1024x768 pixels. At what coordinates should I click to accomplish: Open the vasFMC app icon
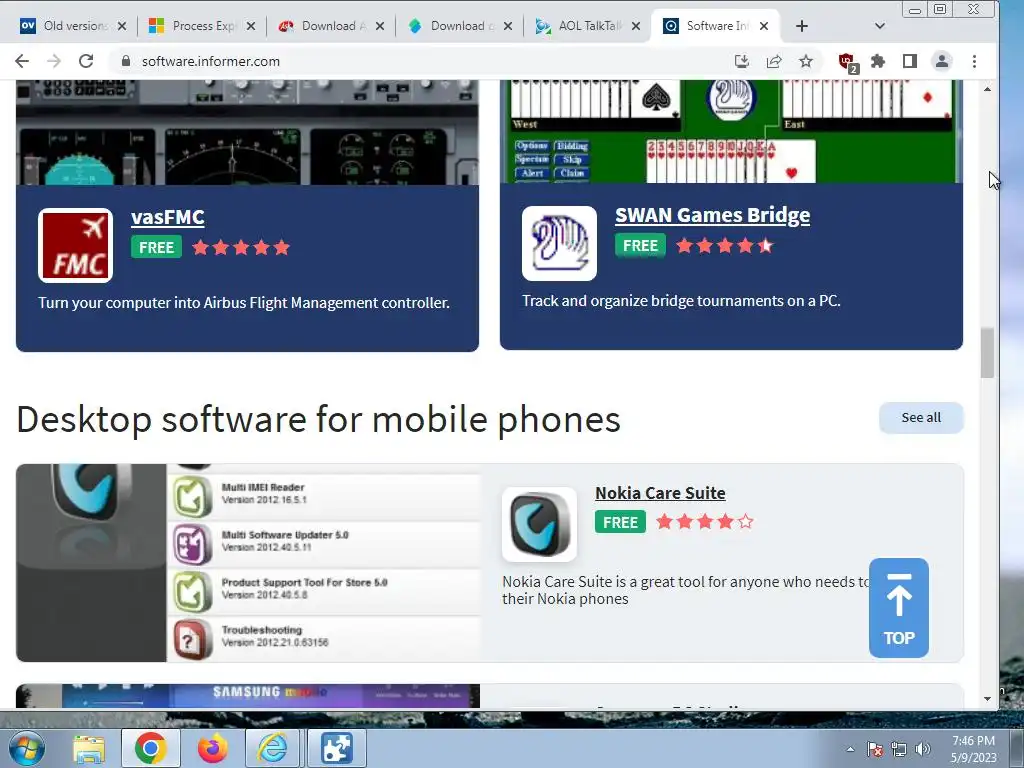click(75, 246)
